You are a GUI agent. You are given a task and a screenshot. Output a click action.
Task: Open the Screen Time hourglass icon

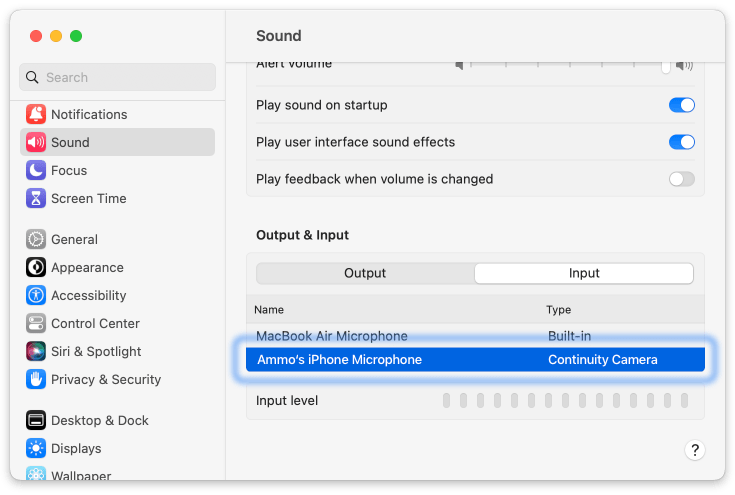coord(36,198)
